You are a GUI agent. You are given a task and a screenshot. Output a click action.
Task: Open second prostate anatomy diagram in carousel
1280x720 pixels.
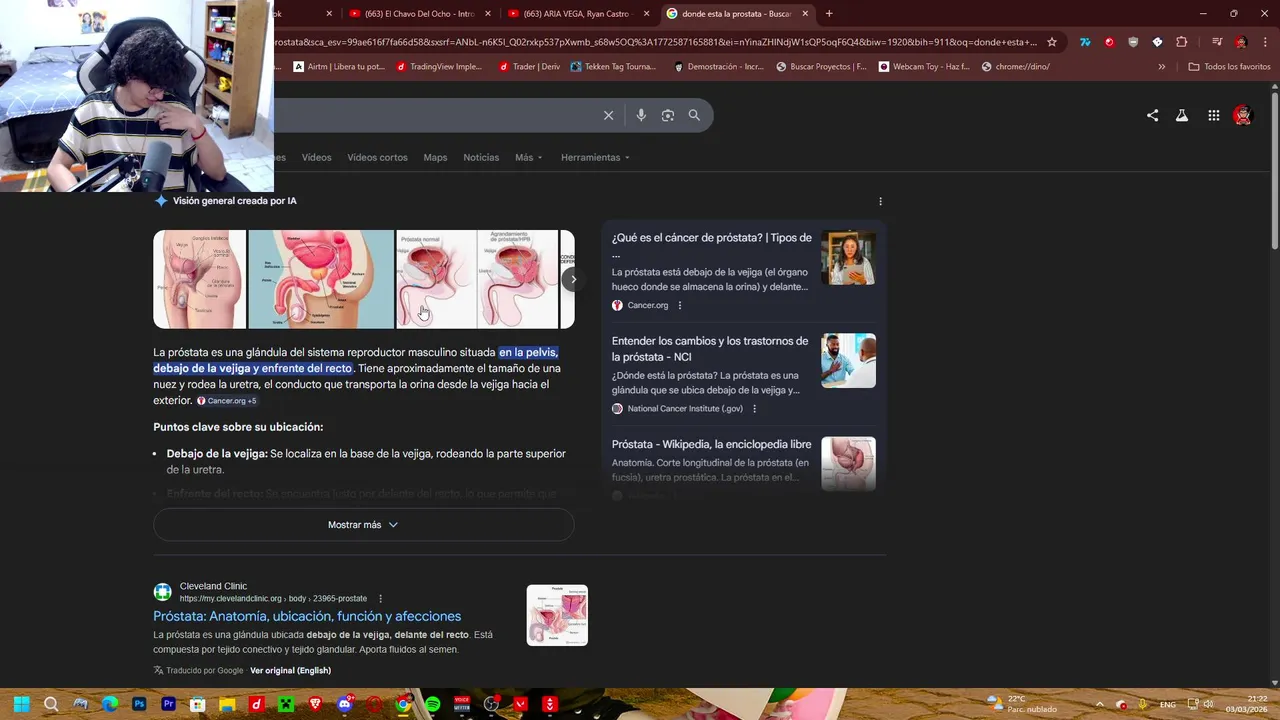coord(321,279)
